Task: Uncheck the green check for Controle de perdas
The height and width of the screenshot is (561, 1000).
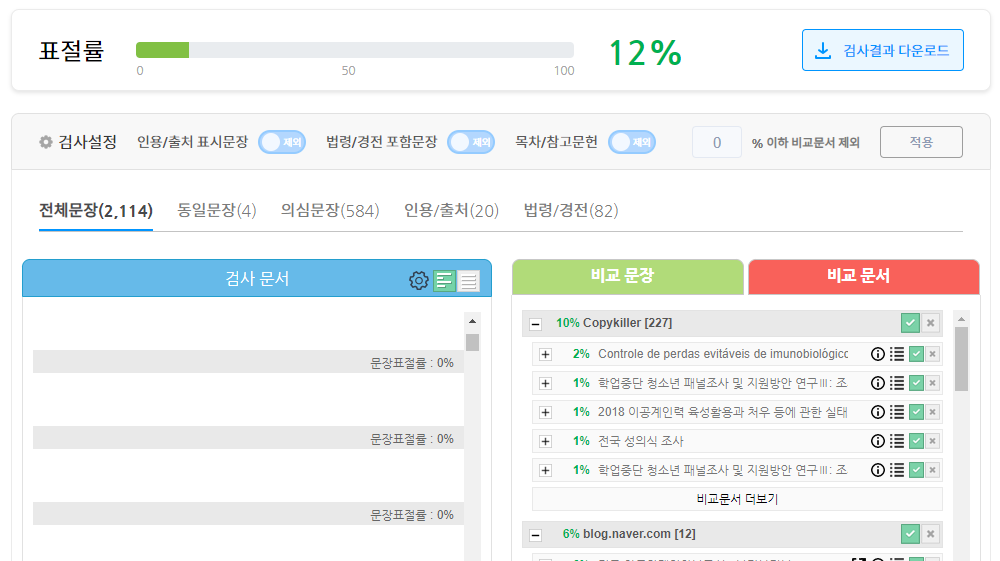Action: coord(916,354)
